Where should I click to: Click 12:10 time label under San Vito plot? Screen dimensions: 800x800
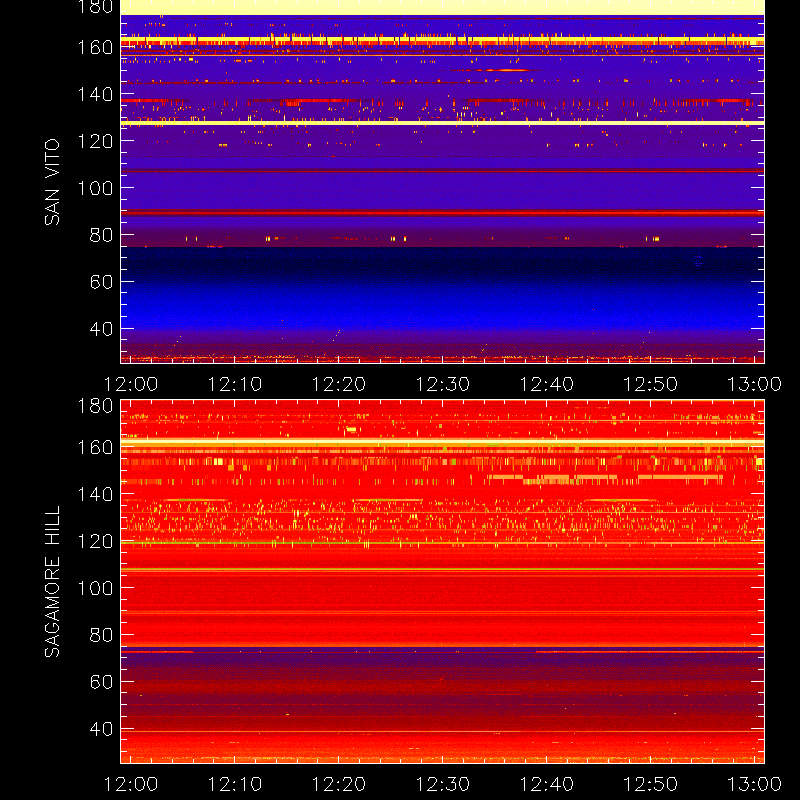tap(235, 384)
